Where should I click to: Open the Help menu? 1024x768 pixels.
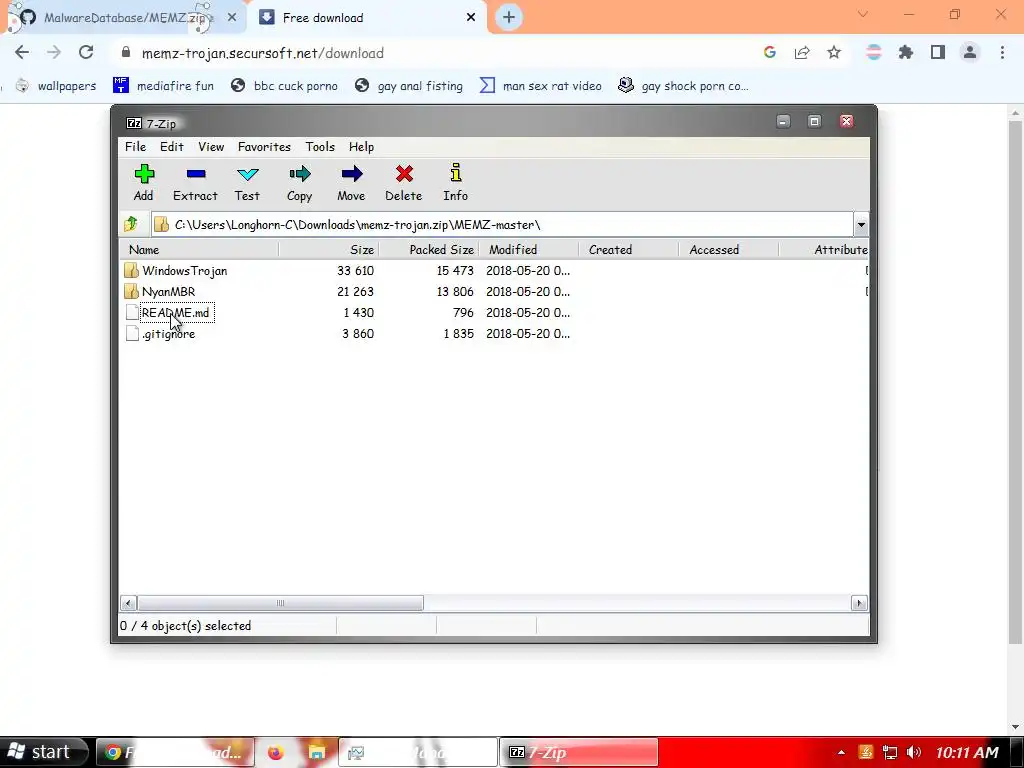[x=361, y=147]
